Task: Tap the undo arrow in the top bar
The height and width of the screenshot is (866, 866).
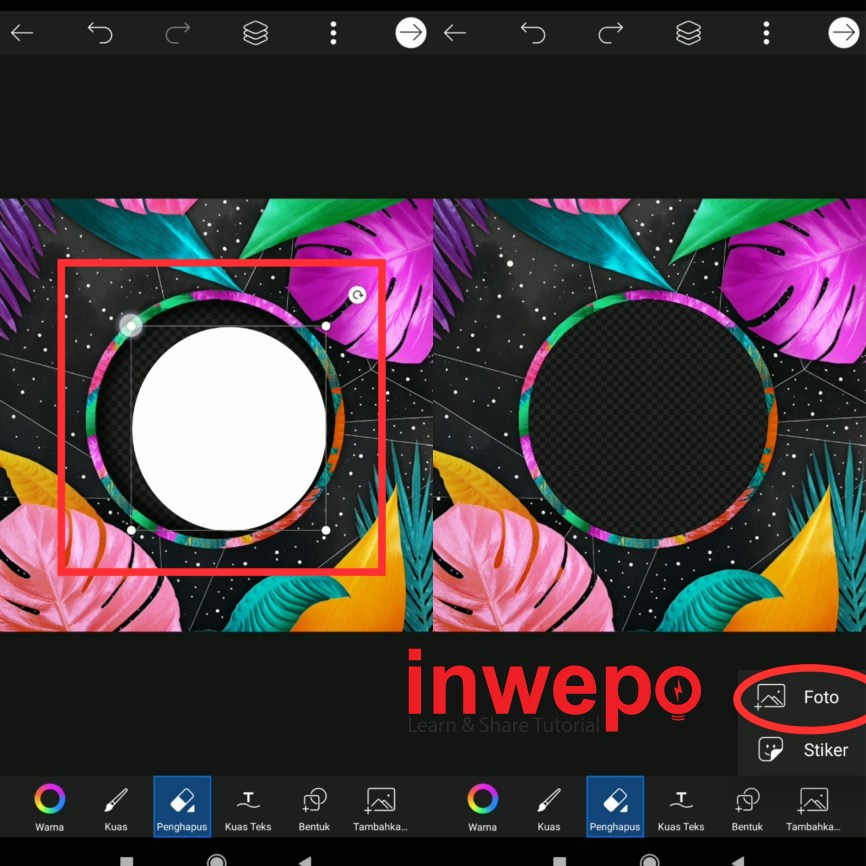Action: click(x=100, y=32)
